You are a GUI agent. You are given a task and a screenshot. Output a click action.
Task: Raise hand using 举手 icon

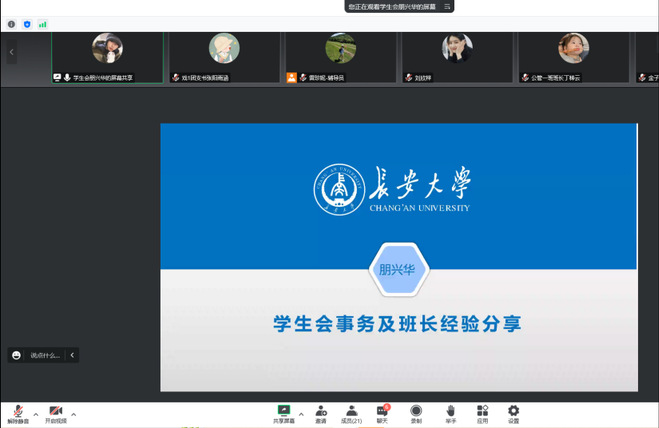[x=450, y=411]
